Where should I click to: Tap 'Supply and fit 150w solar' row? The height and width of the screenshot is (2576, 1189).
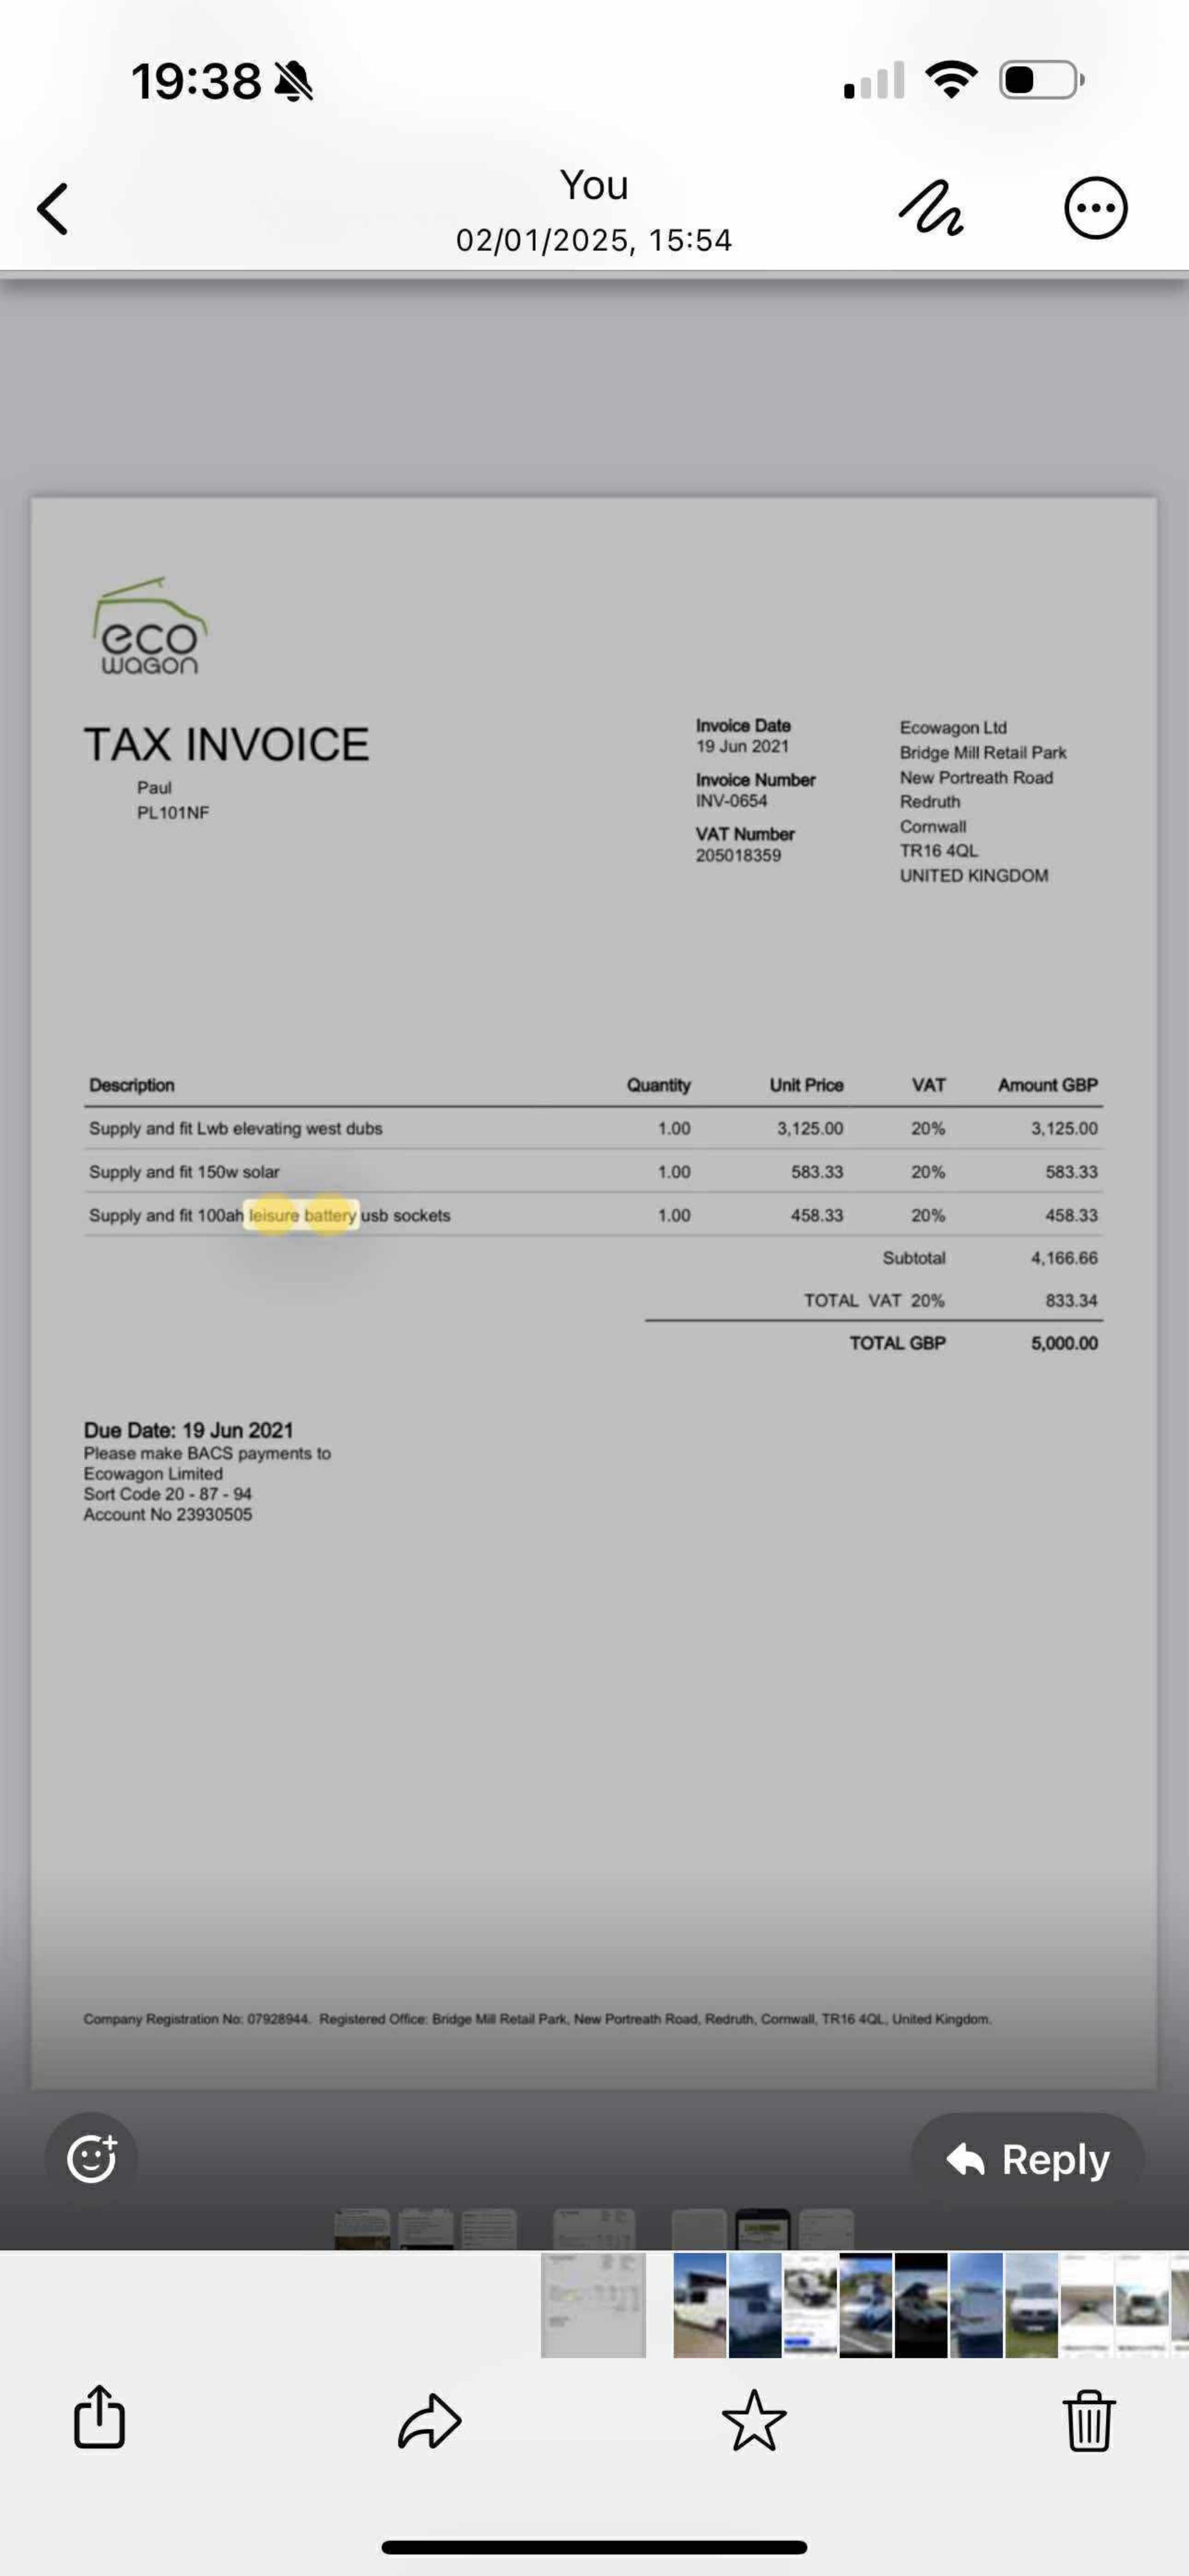tap(593, 1171)
